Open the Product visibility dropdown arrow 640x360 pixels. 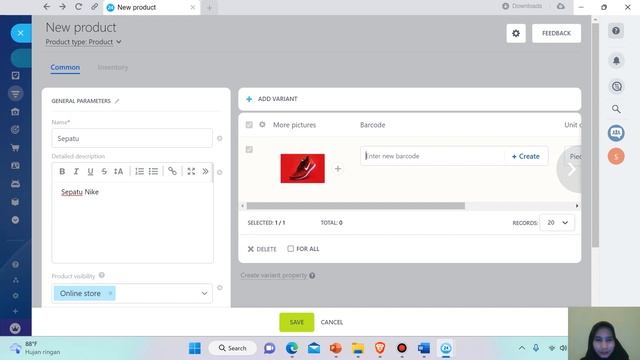click(x=204, y=293)
